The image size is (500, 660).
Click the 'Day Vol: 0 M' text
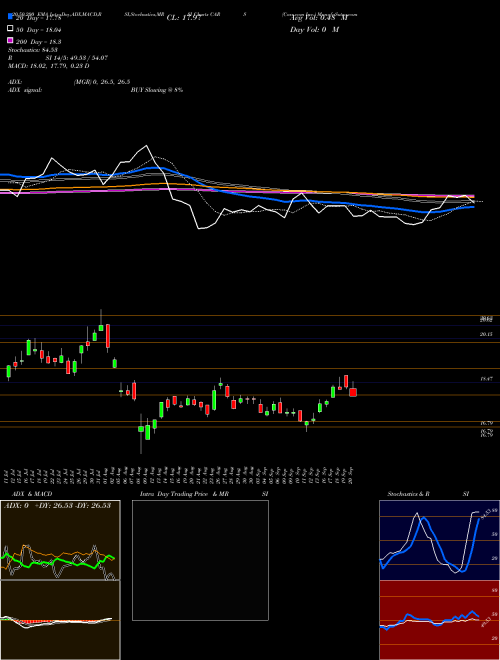click(x=314, y=30)
